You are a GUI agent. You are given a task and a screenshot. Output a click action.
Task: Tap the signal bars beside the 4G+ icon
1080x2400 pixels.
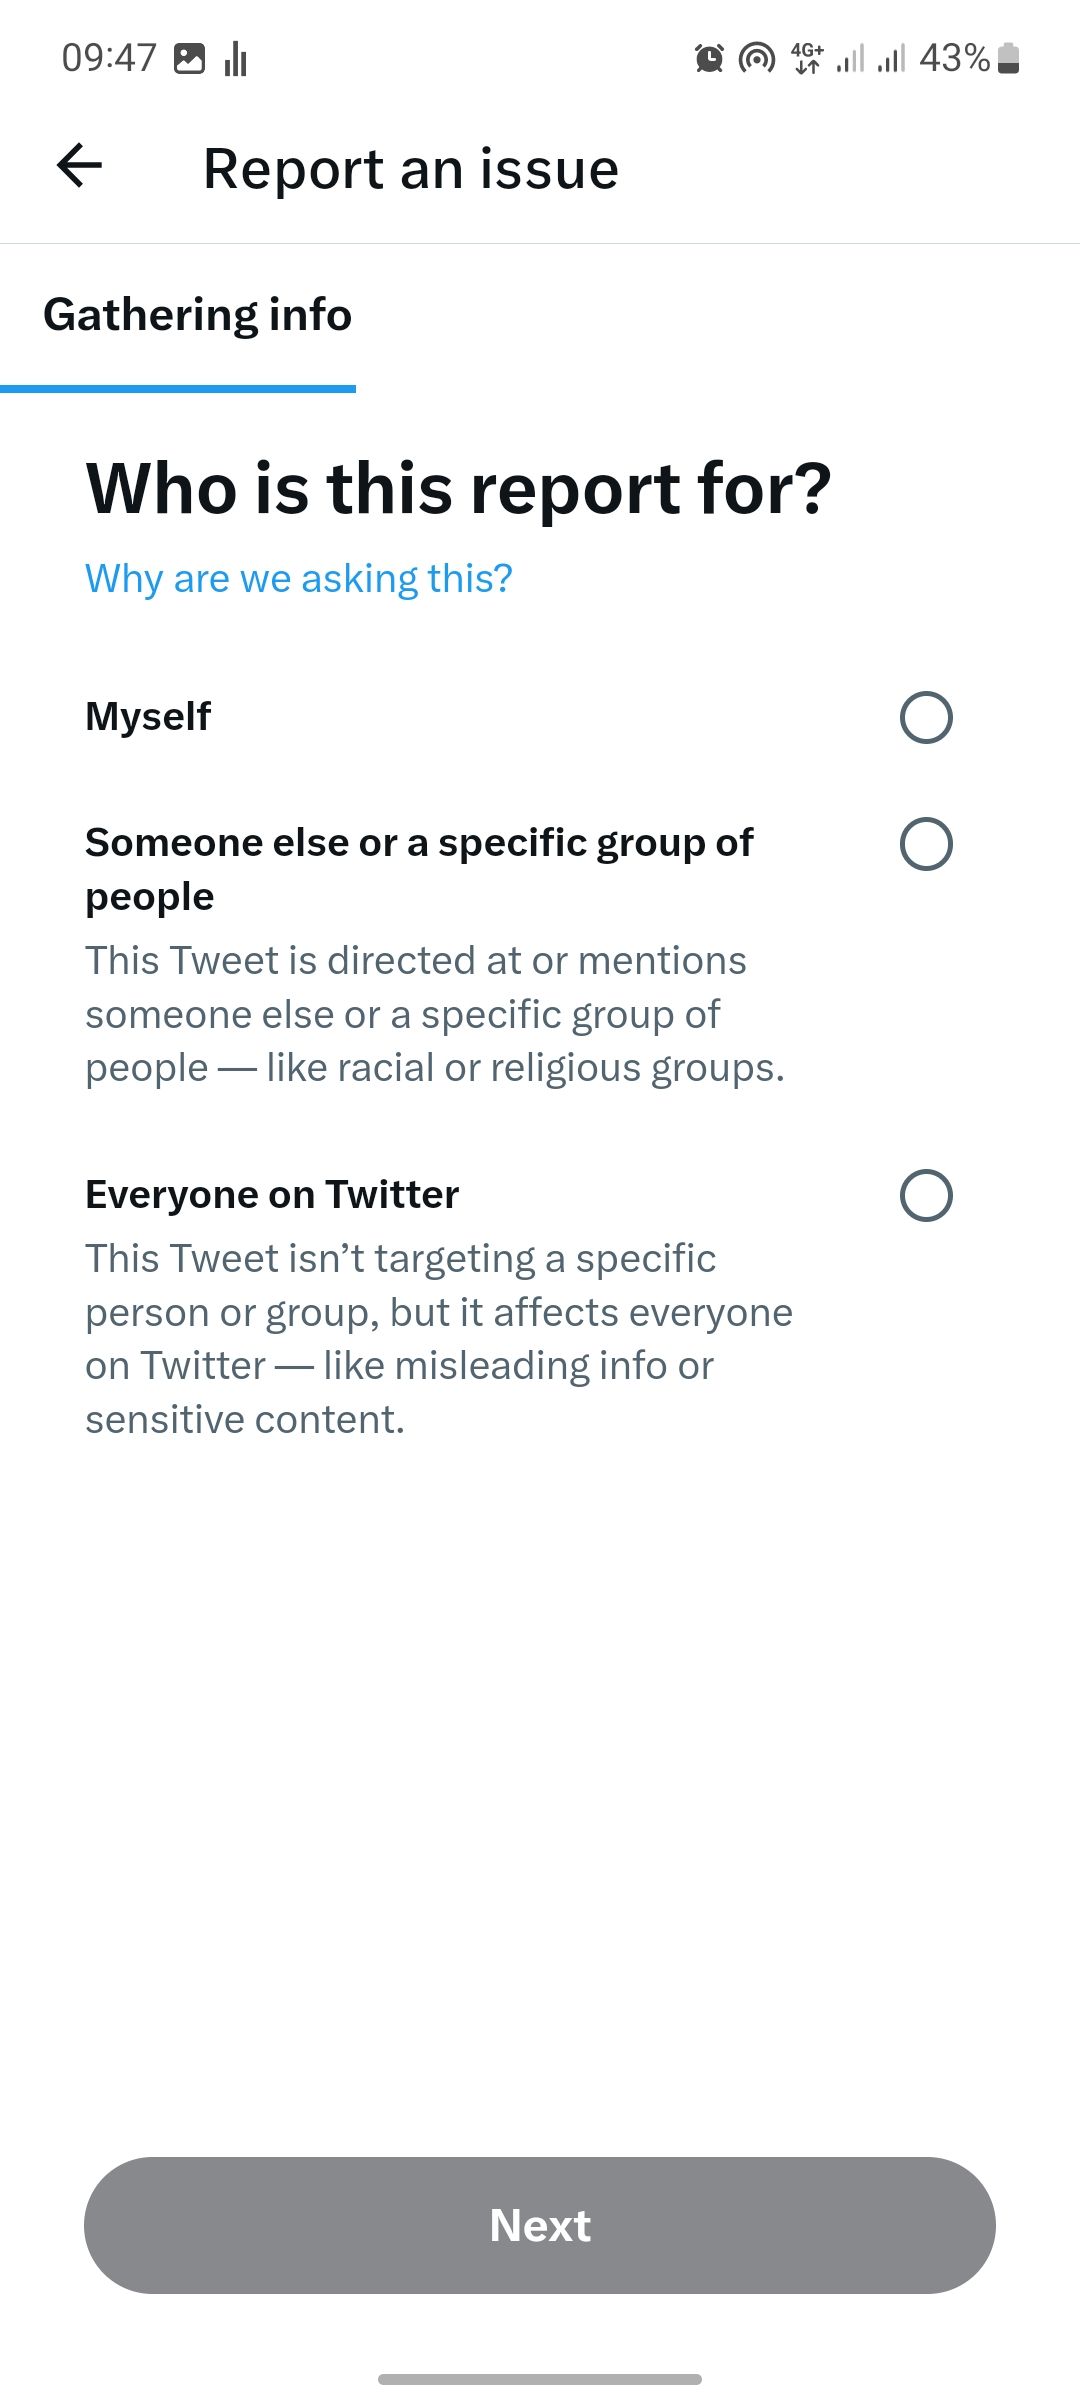(x=850, y=58)
